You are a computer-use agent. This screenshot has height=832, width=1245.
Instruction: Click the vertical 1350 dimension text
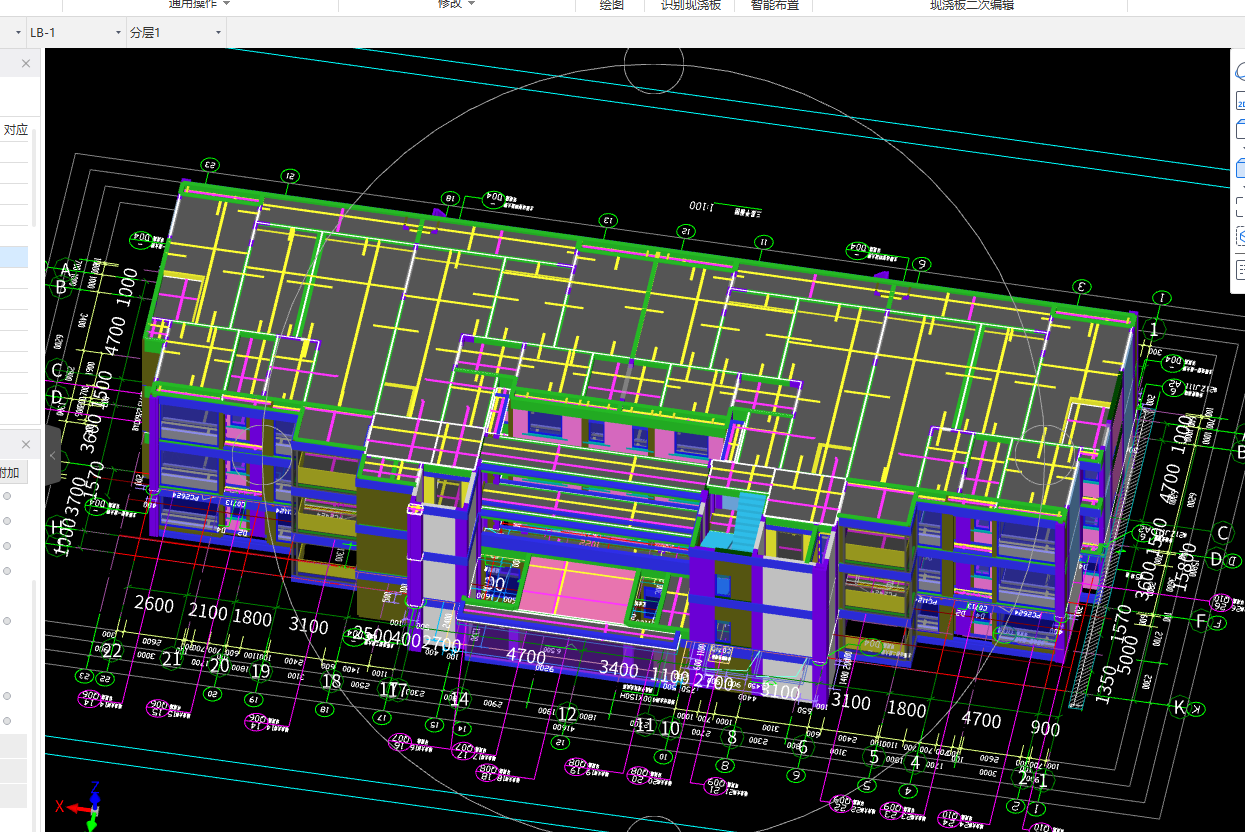[1106, 683]
